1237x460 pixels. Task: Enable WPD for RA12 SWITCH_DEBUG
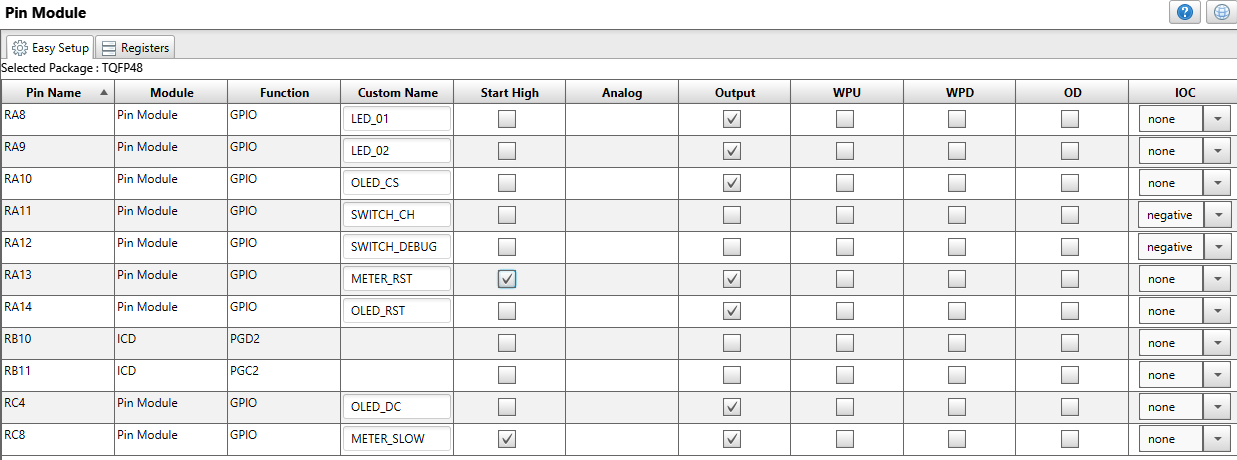[957, 247]
